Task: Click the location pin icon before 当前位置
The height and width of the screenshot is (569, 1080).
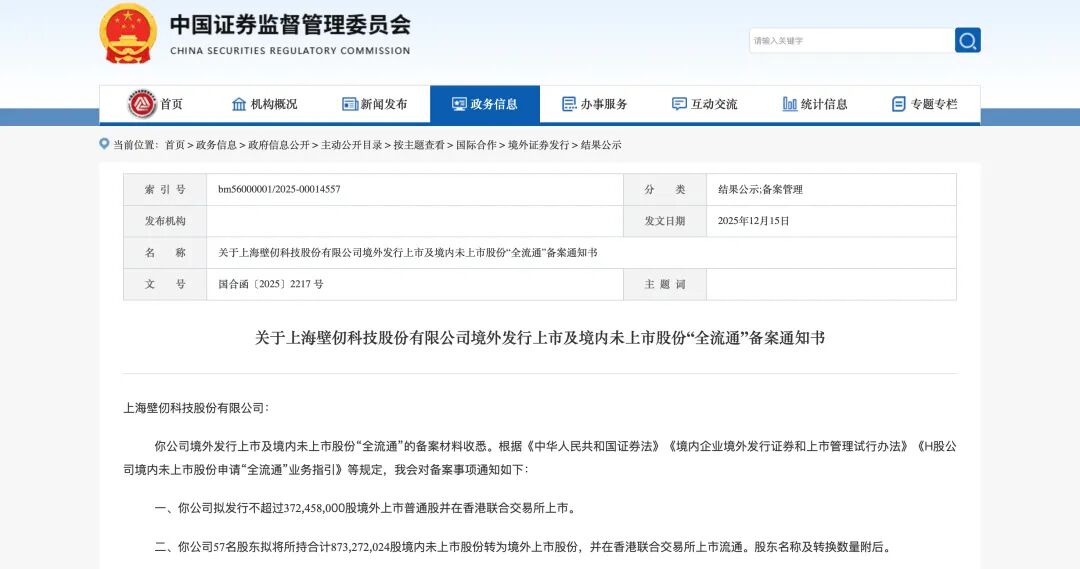Action: tap(104, 144)
